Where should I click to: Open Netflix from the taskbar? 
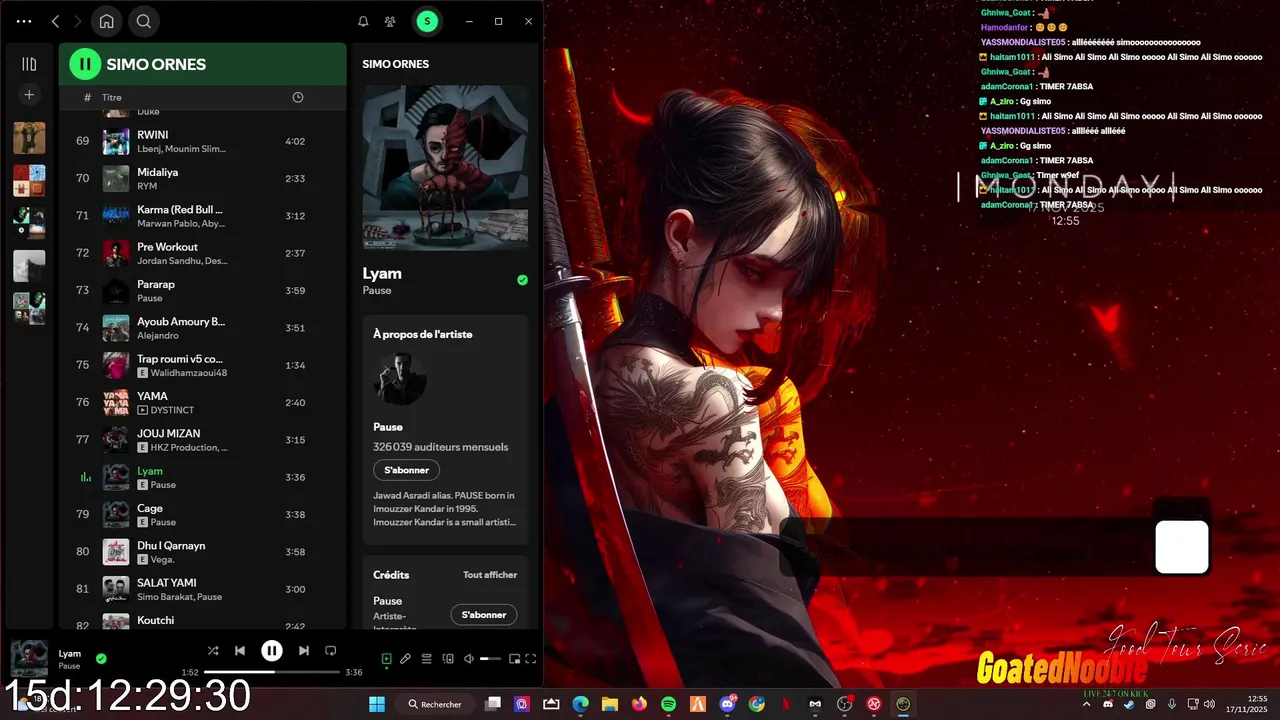coord(786,704)
